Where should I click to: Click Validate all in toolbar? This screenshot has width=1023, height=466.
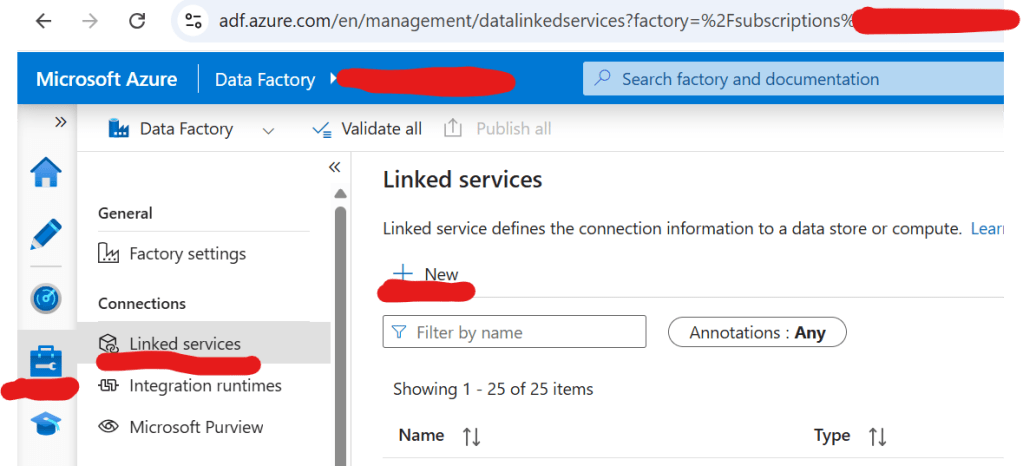click(x=367, y=129)
